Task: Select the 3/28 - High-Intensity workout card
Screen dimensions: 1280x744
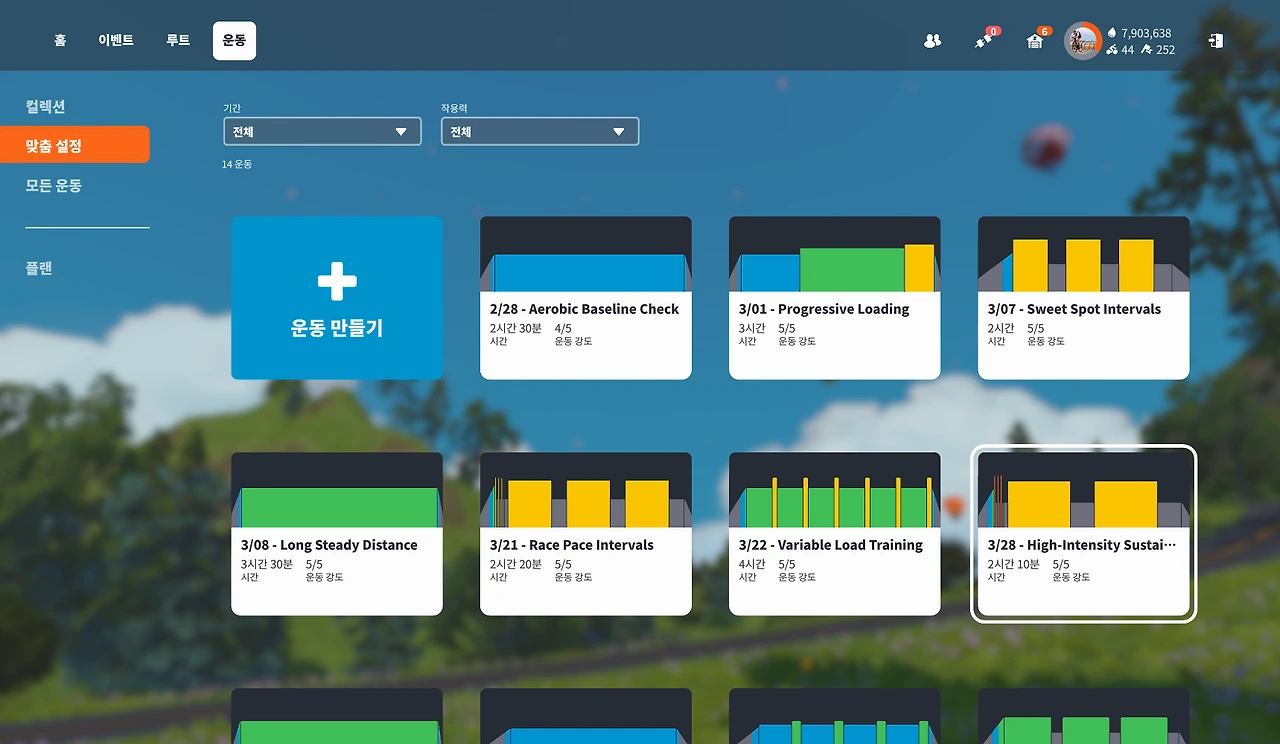Action: (x=1084, y=534)
